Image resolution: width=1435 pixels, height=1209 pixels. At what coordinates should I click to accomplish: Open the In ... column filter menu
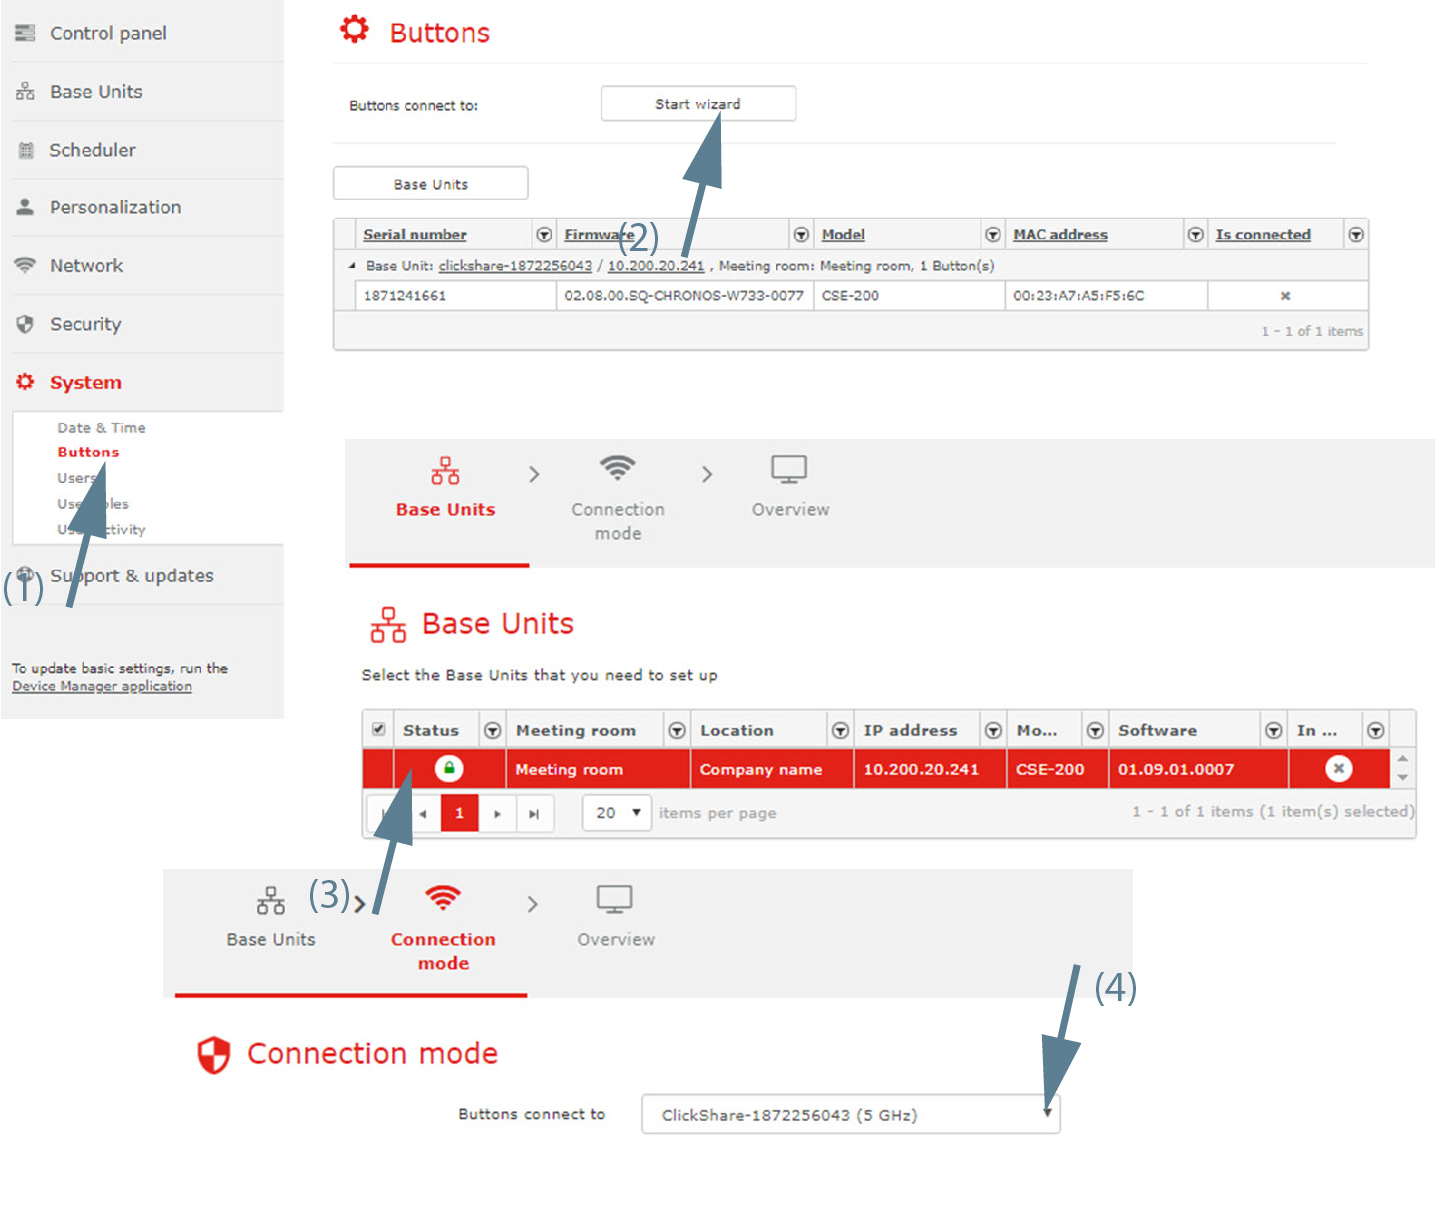(x=1376, y=731)
